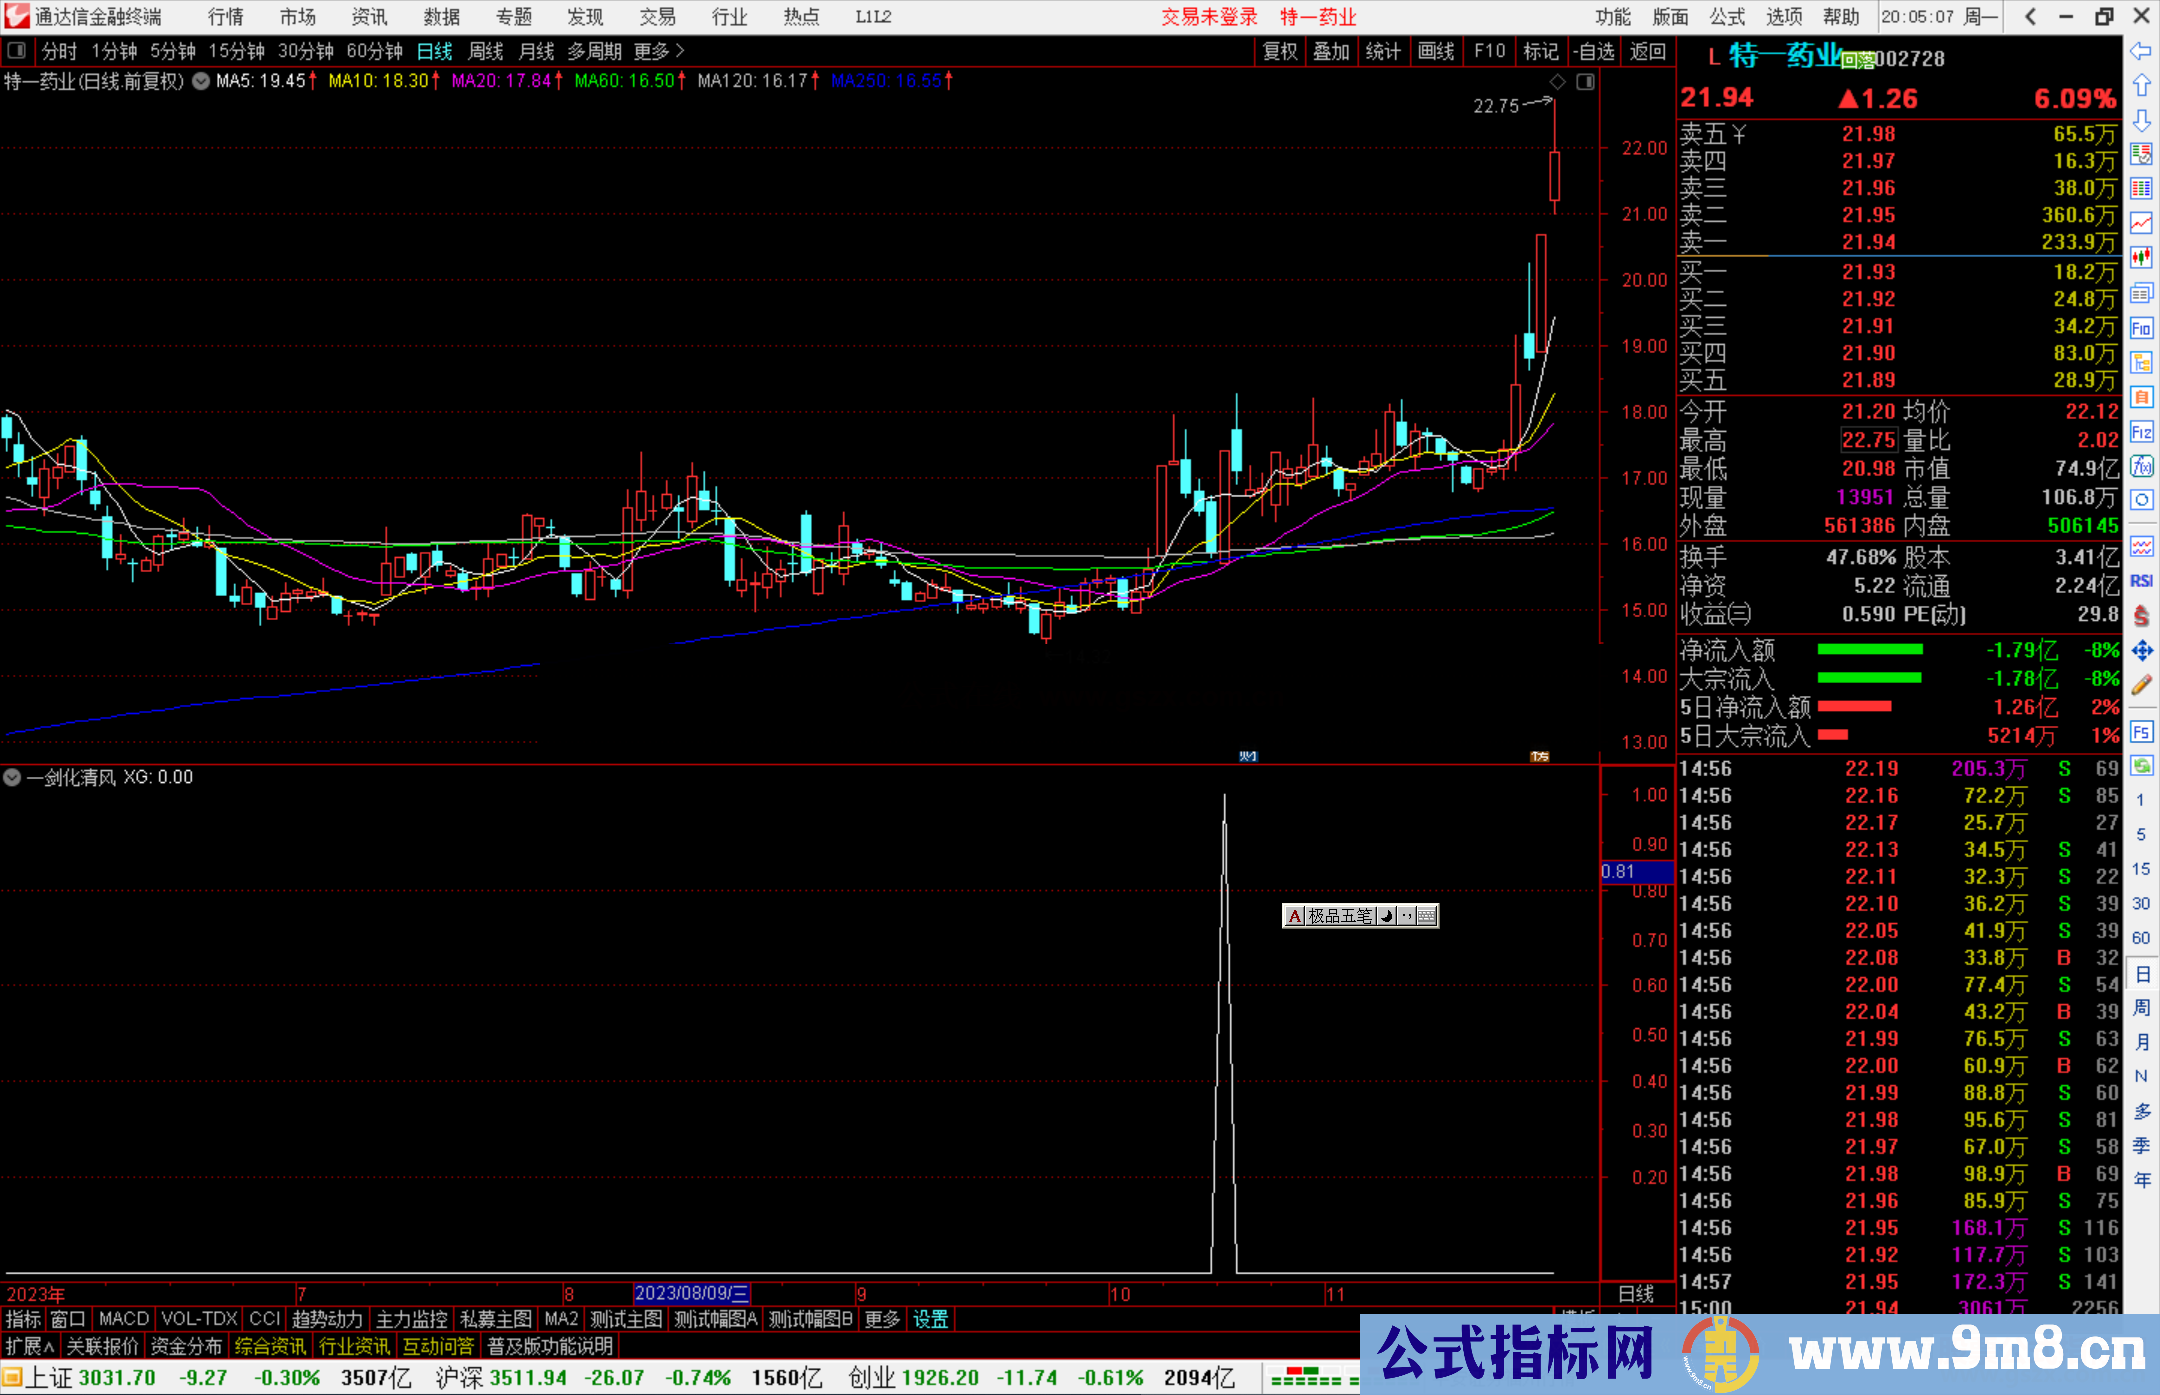Select the pencil drawing tool icon
2160x1395 pixels.
2141,685
